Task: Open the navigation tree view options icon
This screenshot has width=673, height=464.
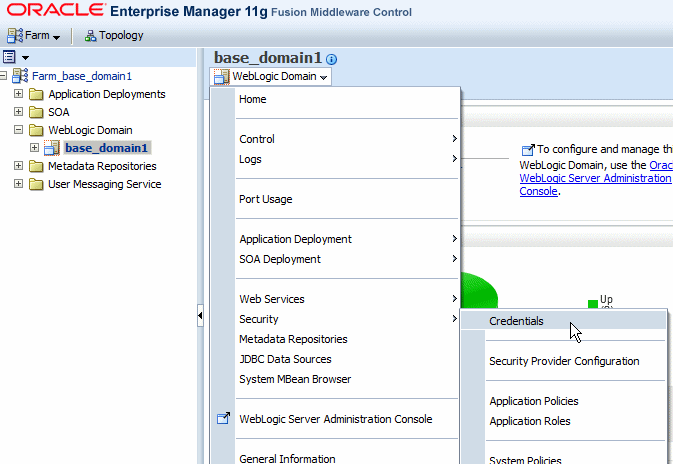Action: click(9, 57)
